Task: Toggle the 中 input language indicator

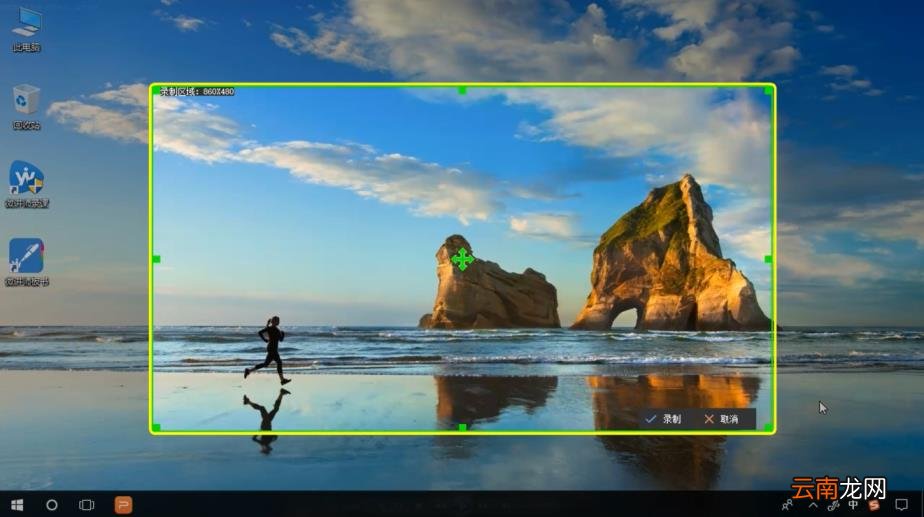Action: click(853, 505)
